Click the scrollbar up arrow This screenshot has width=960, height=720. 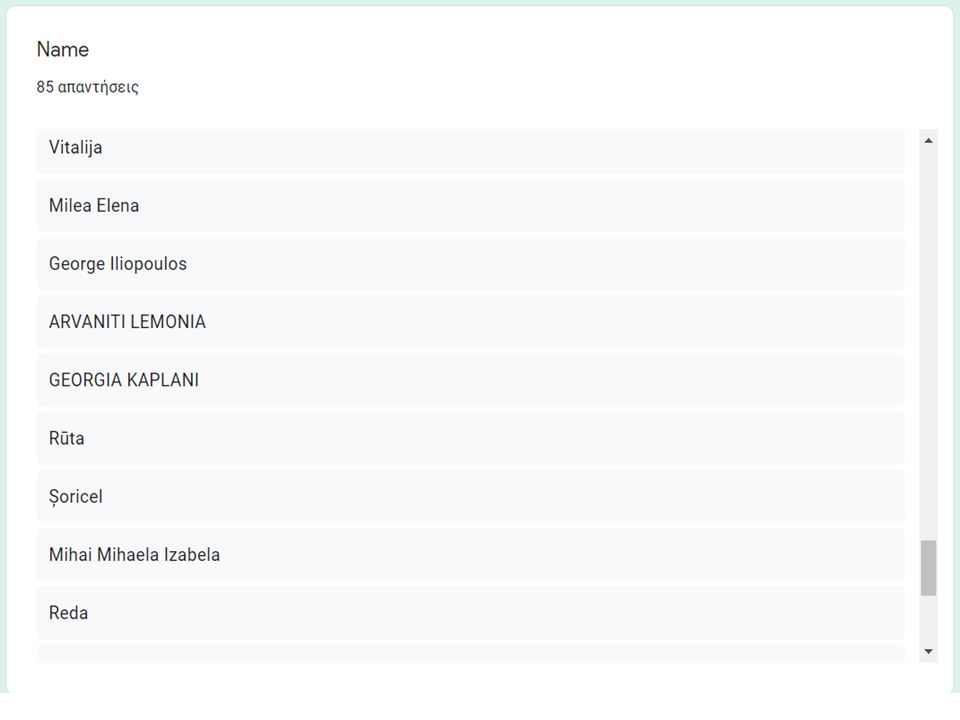click(x=929, y=141)
